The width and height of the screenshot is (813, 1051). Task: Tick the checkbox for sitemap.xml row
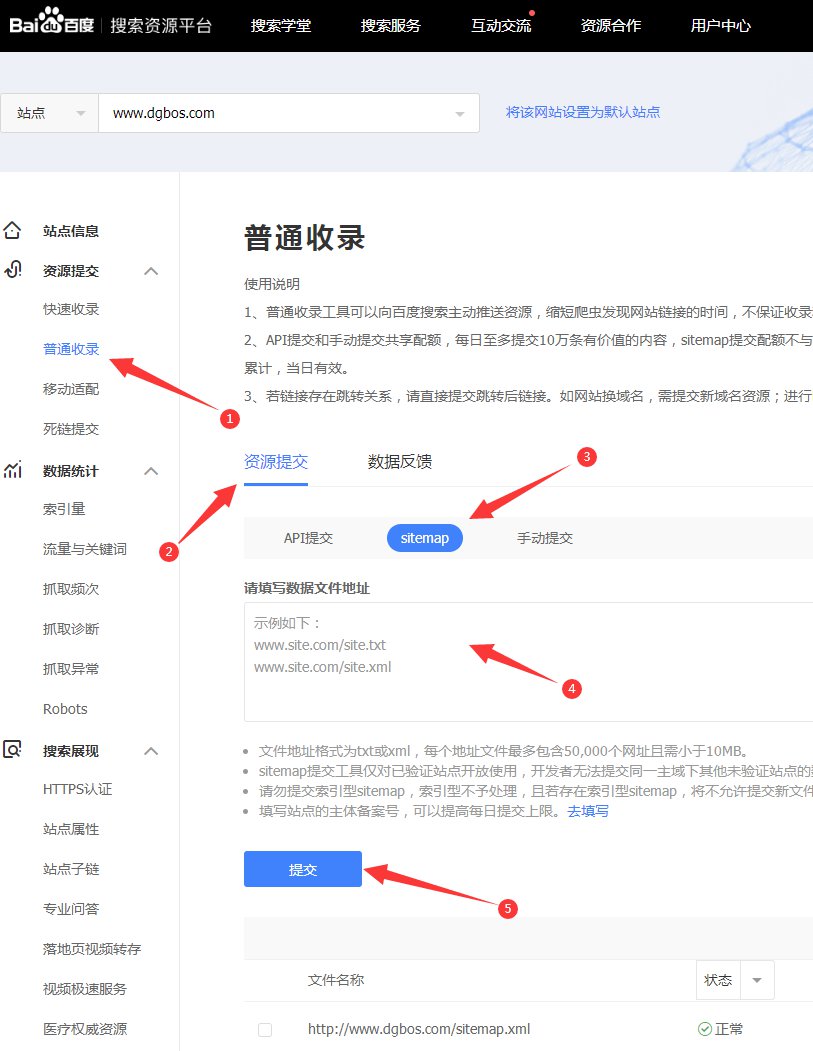[265, 1029]
